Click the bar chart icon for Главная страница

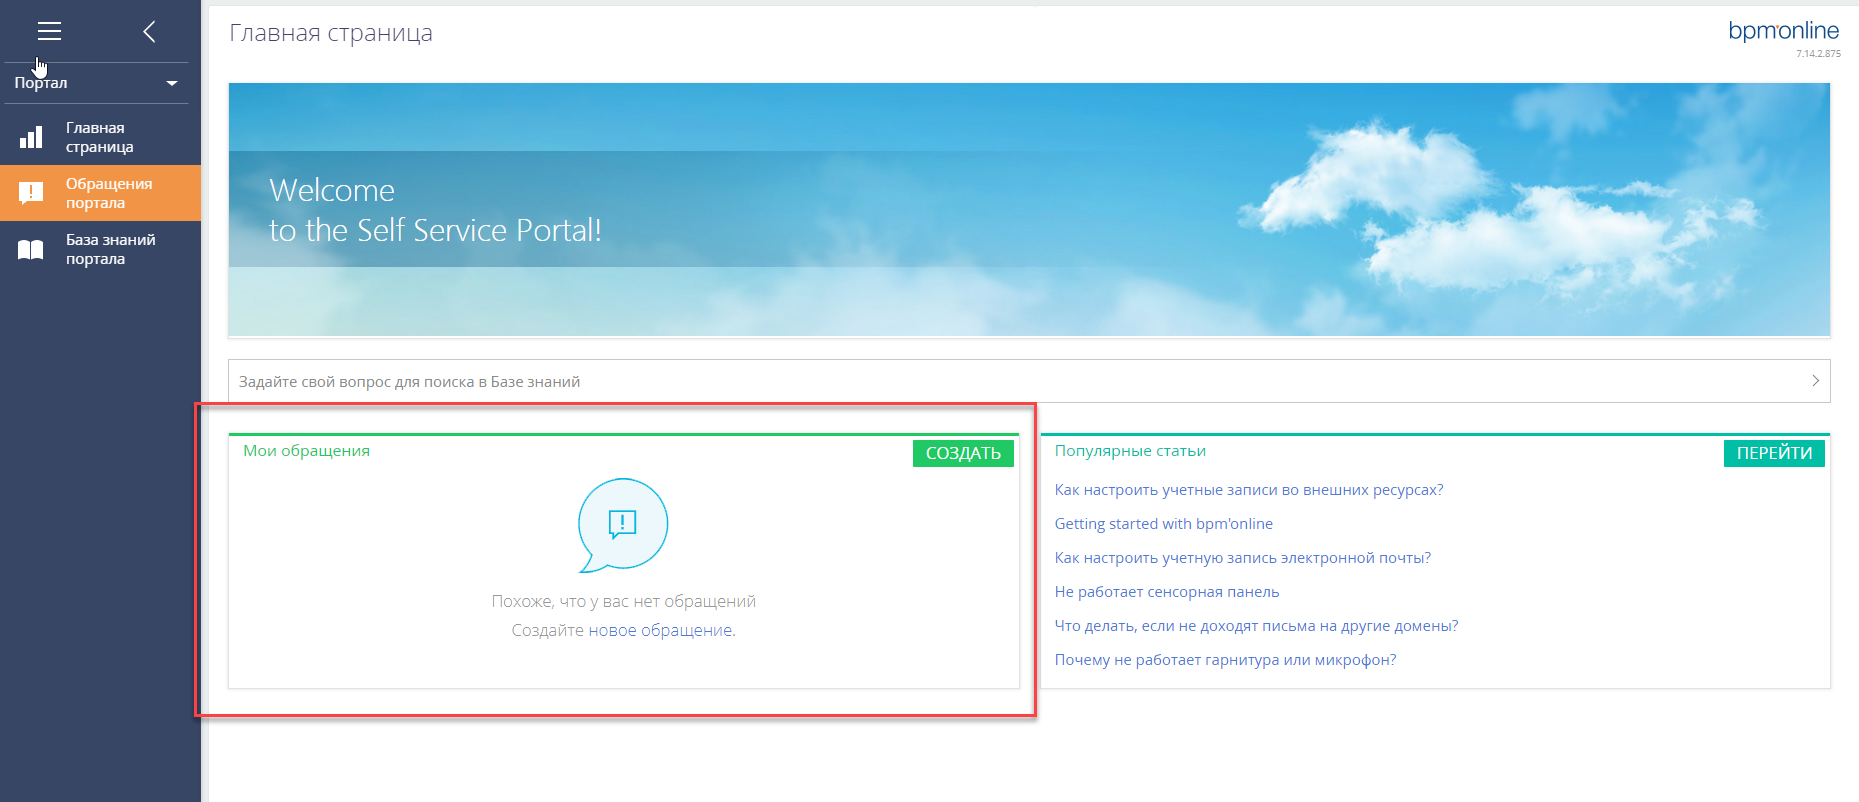pyautogui.click(x=31, y=137)
